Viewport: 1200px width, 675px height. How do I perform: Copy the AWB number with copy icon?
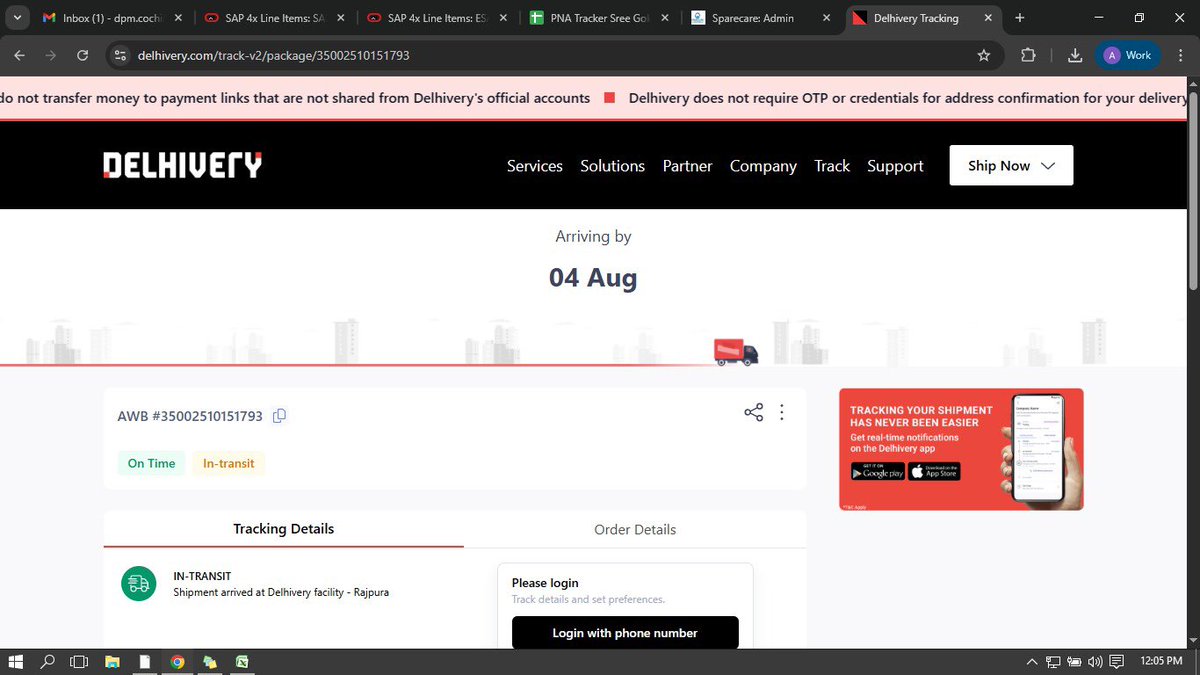[279, 416]
